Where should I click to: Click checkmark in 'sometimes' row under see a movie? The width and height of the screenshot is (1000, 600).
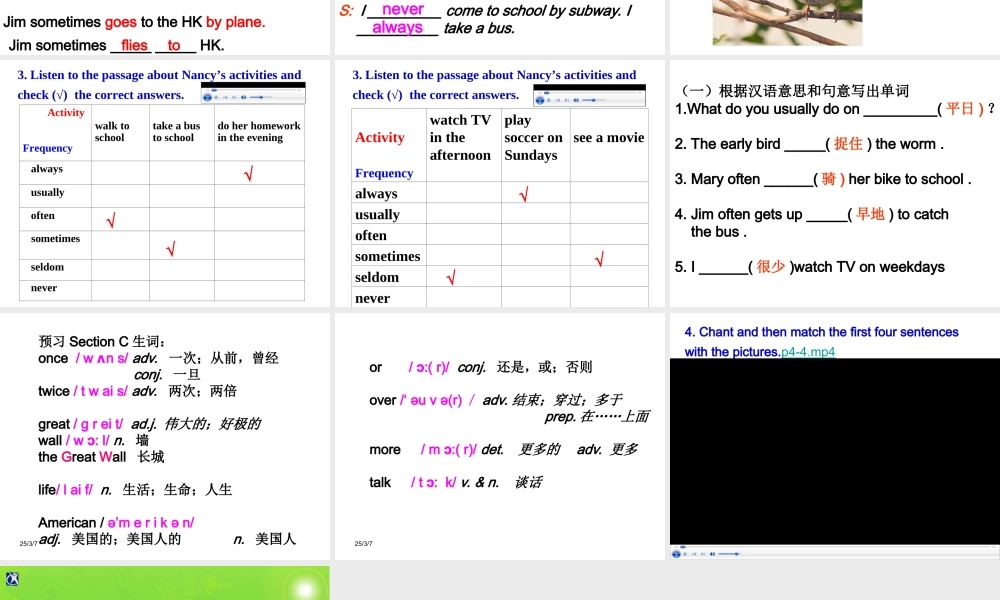(599, 260)
